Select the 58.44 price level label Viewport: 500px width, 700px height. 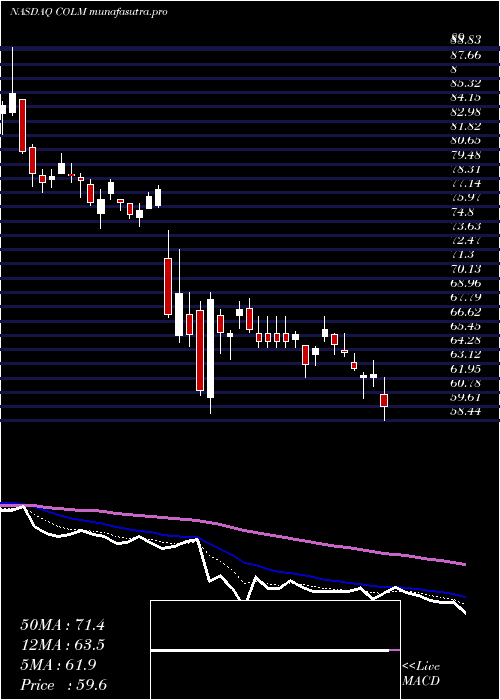[x=466, y=412]
